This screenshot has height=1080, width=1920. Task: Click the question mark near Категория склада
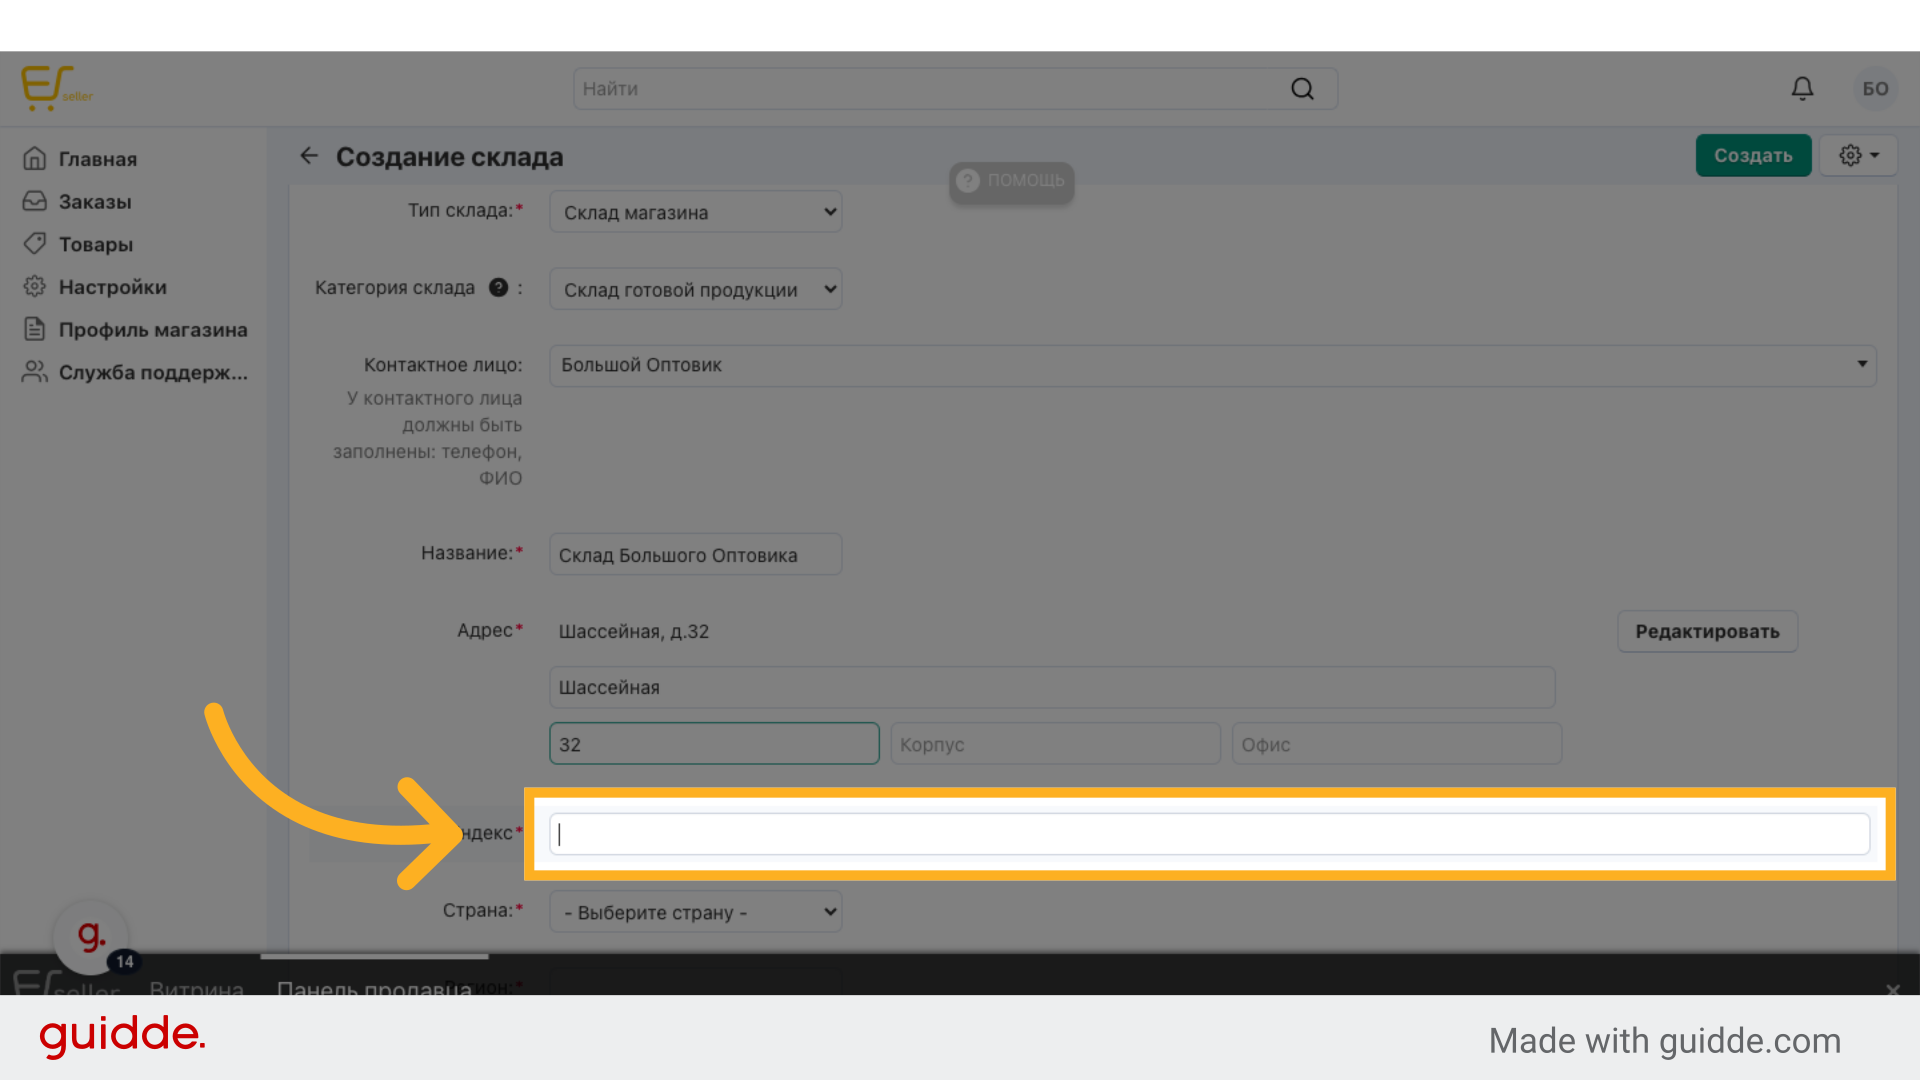(x=498, y=288)
